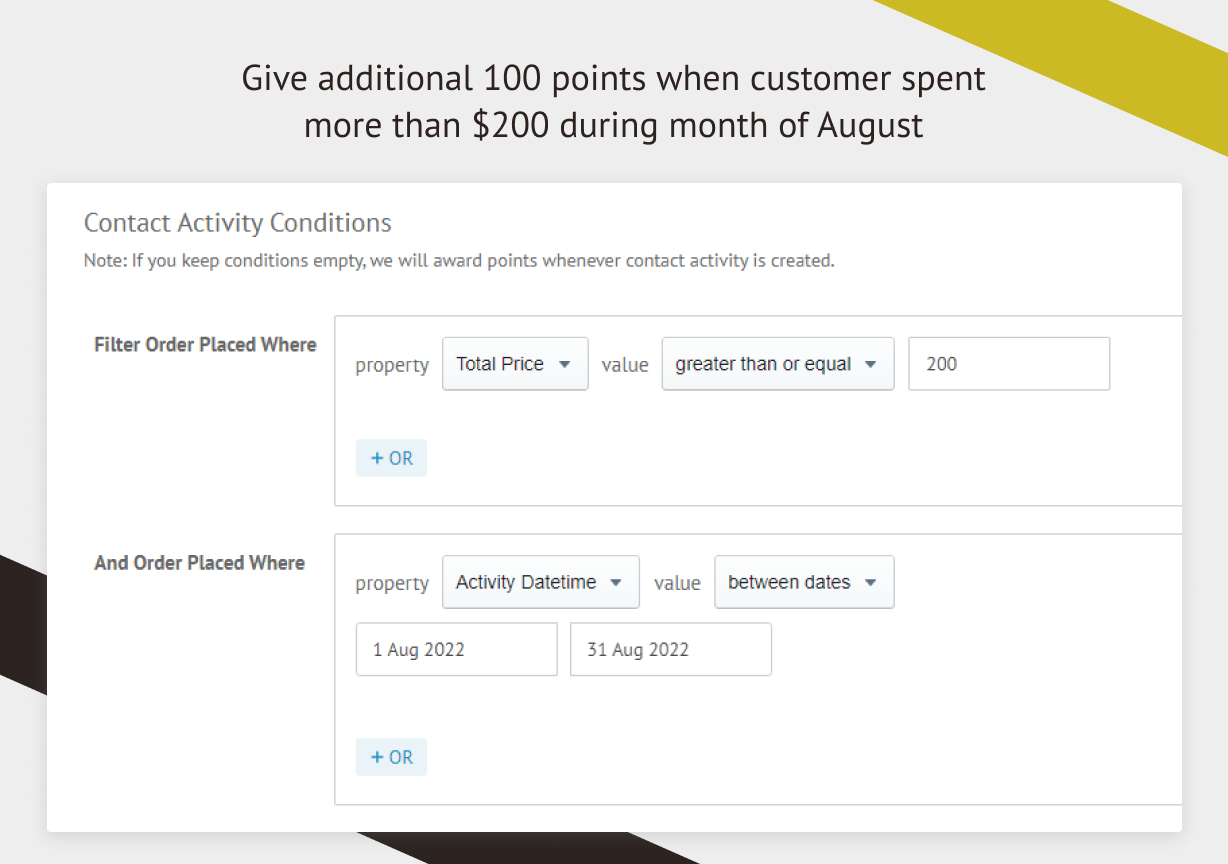Open the Total Price property dropdown
The width and height of the screenshot is (1228, 864).
514,364
